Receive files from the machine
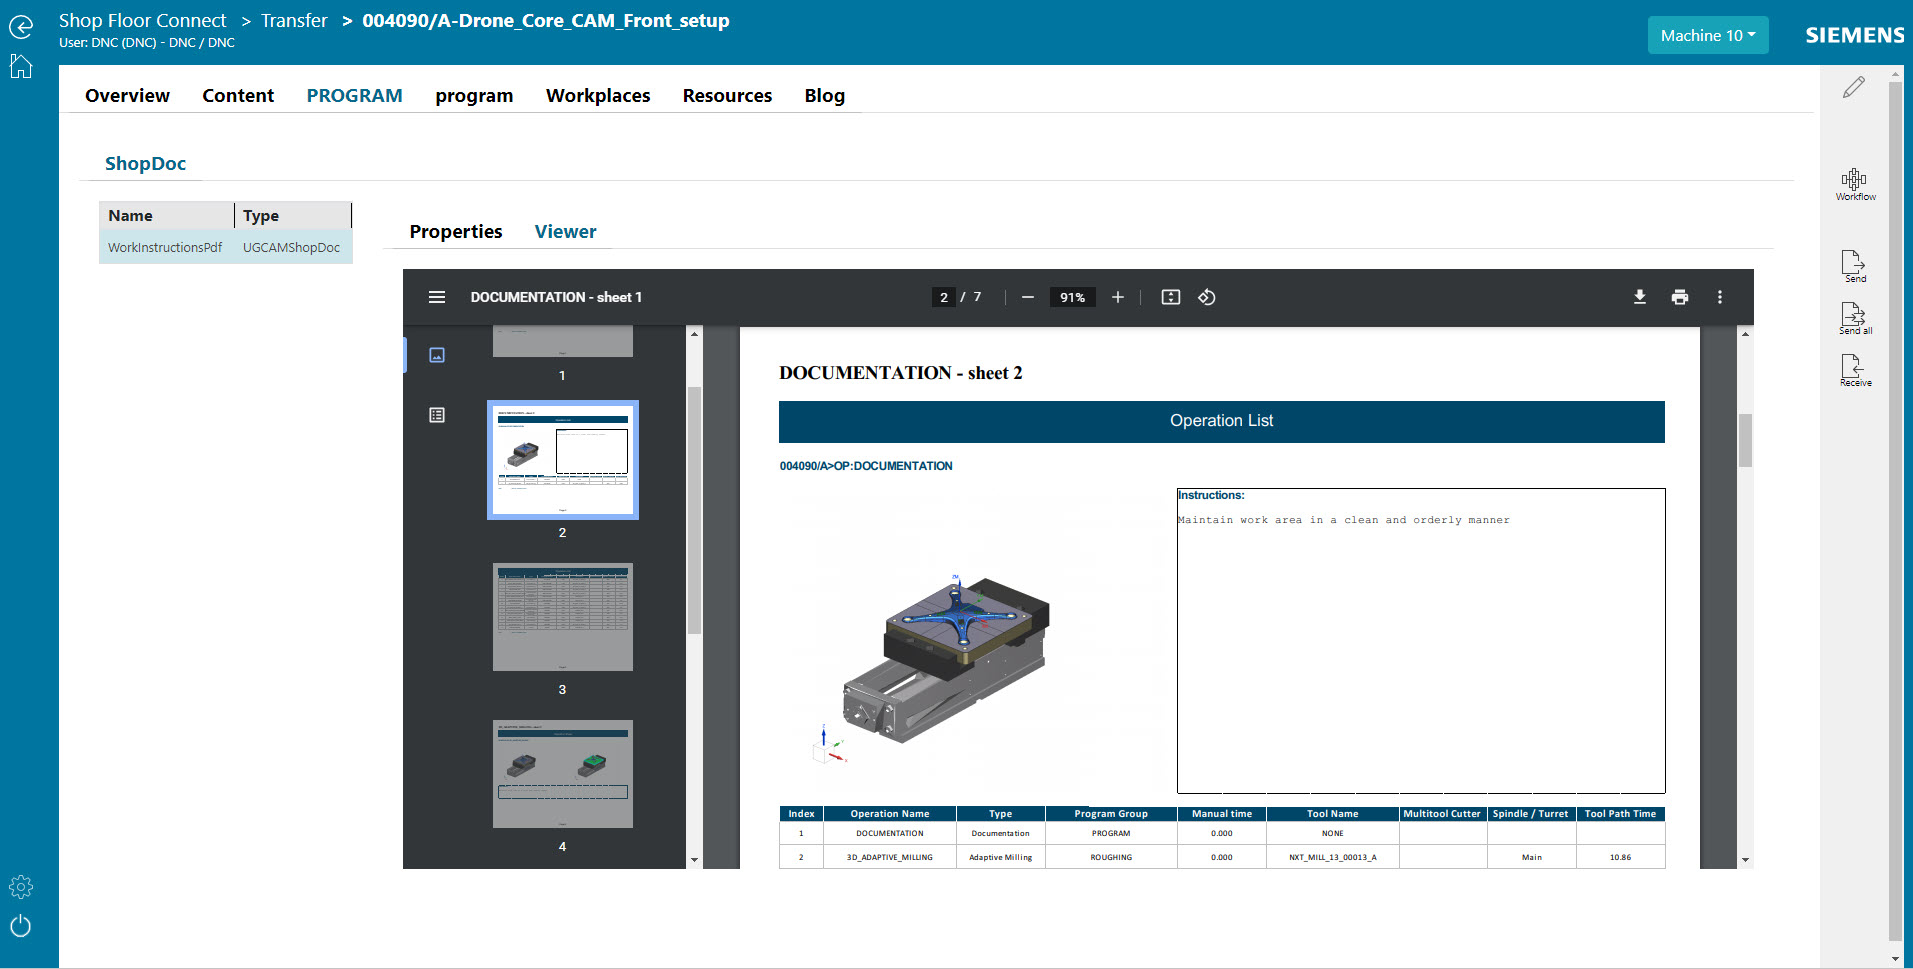 1854,368
